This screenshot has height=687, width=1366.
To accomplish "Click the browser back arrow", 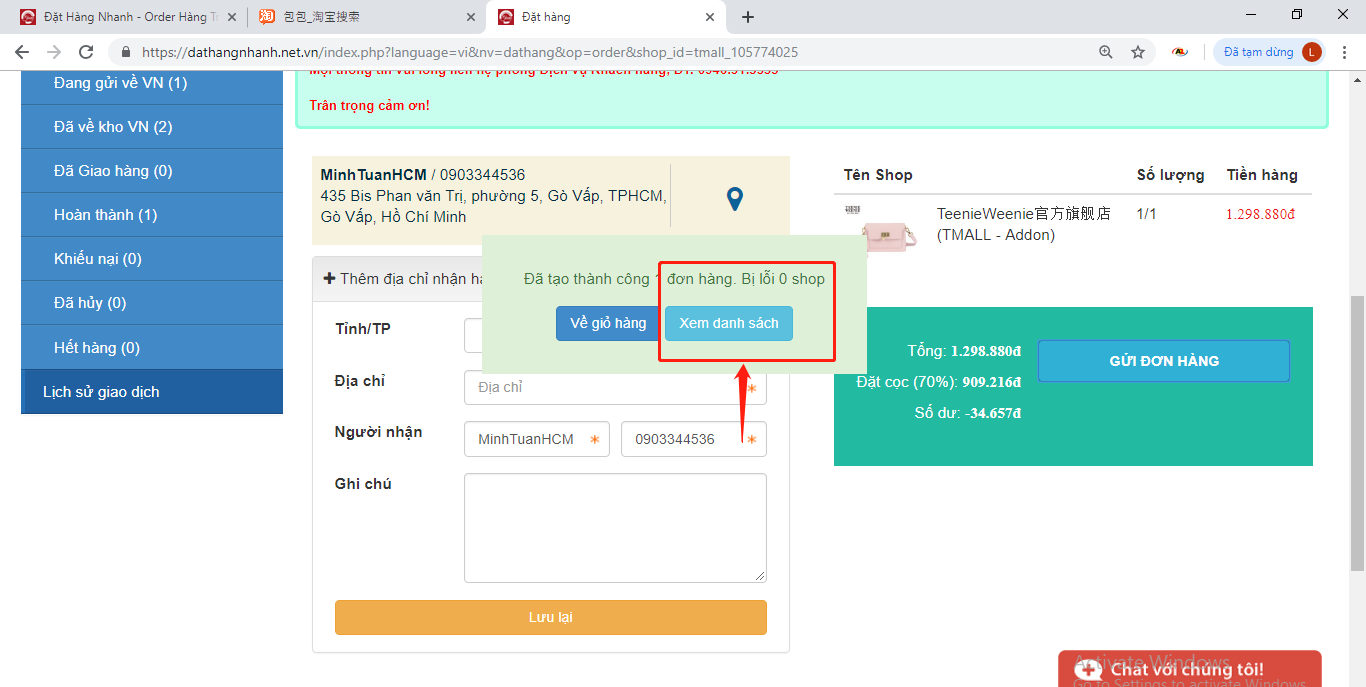I will [x=22, y=52].
